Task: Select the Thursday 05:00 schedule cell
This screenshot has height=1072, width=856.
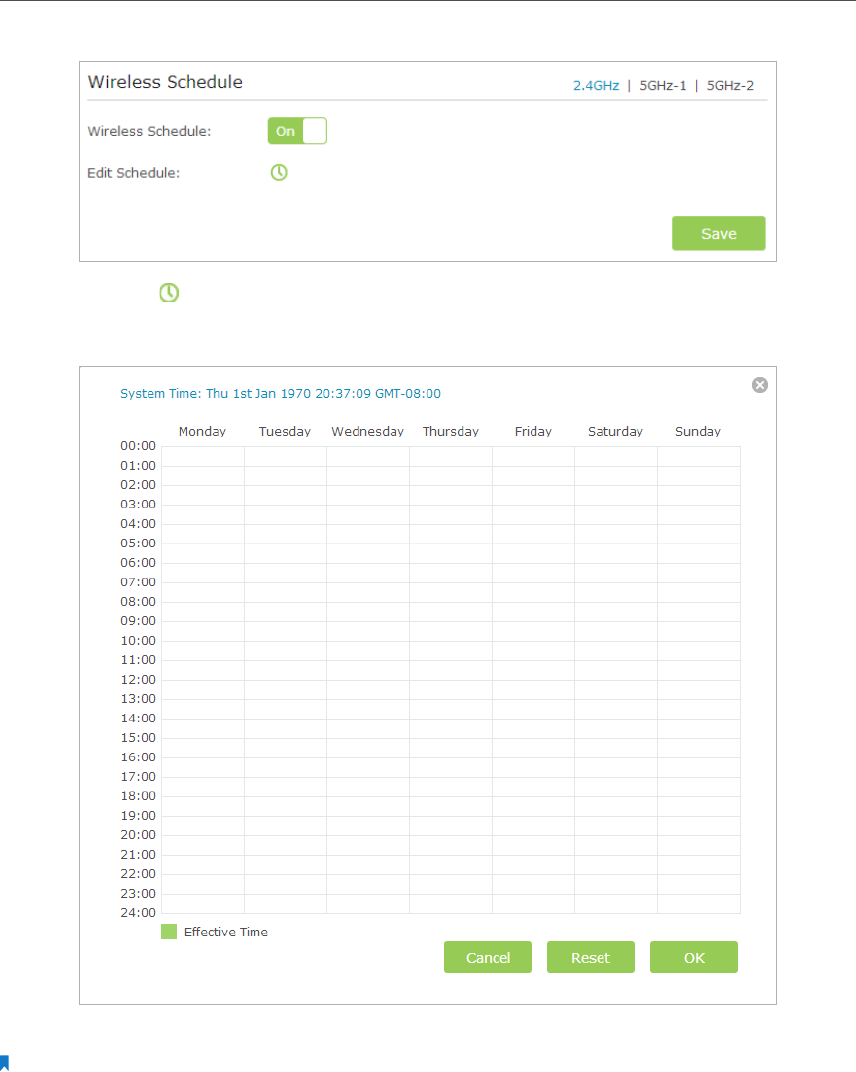Action: (x=451, y=554)
